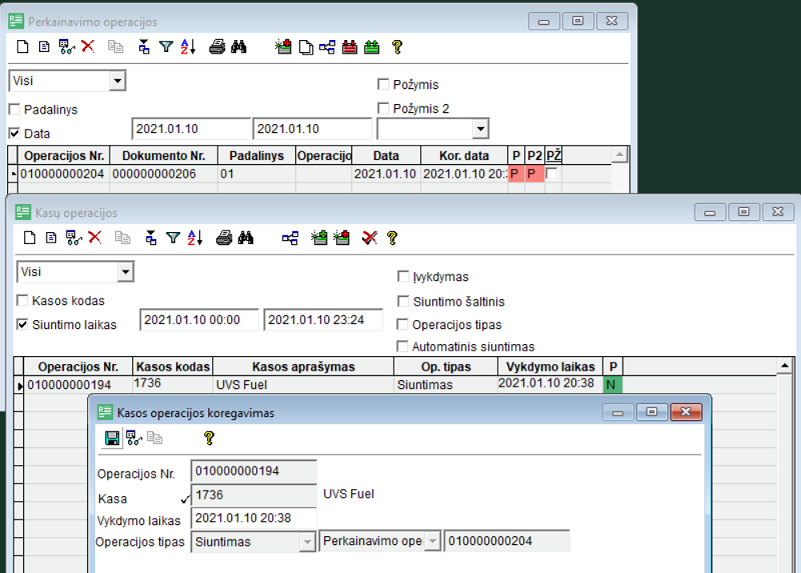Click the Vykdymo laikas column header
Image resolution: width=801 pixels, height=573 pixels.
pyautogui.click(x=550, y=367)
